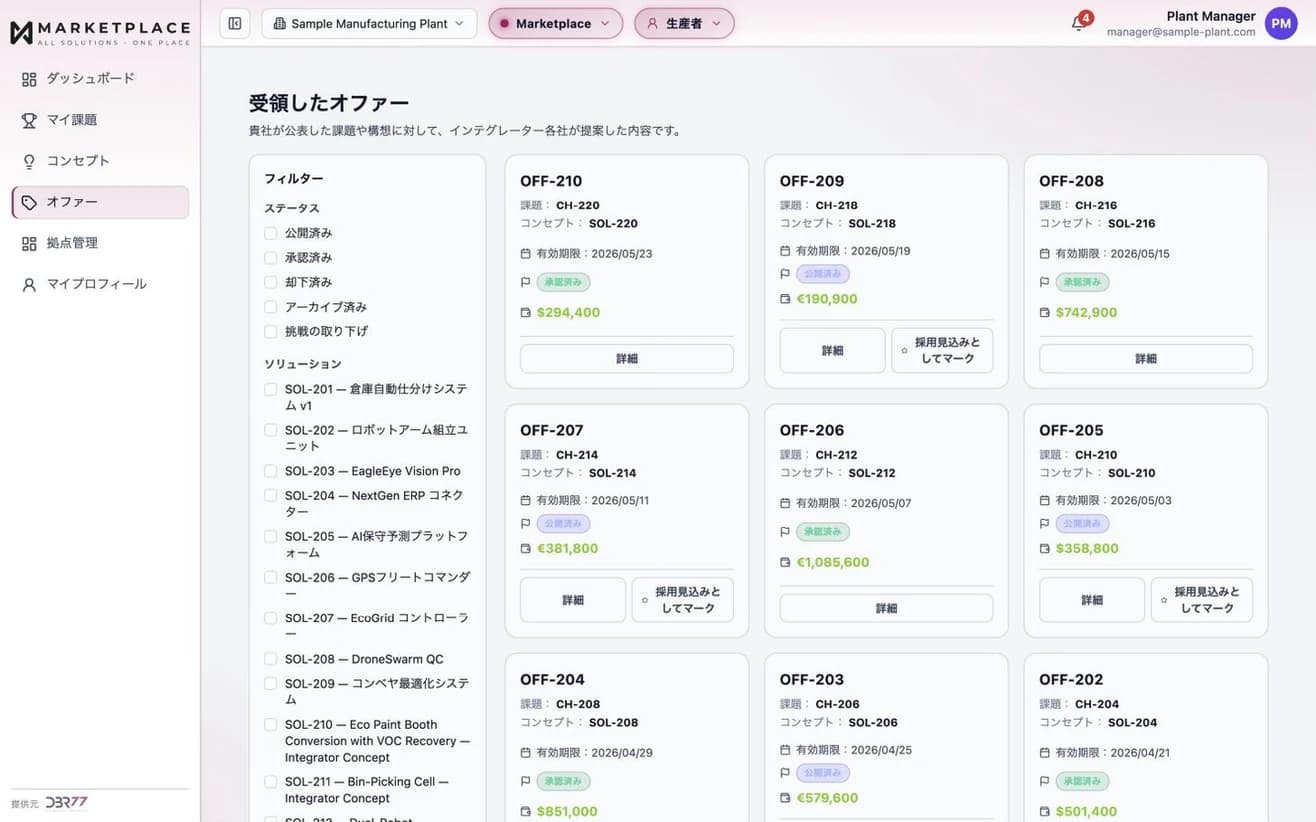This screenshot has width=1316, height=822.
Task: Open 詳細 for offer OFF-210
Action: [x=627, y=359]
